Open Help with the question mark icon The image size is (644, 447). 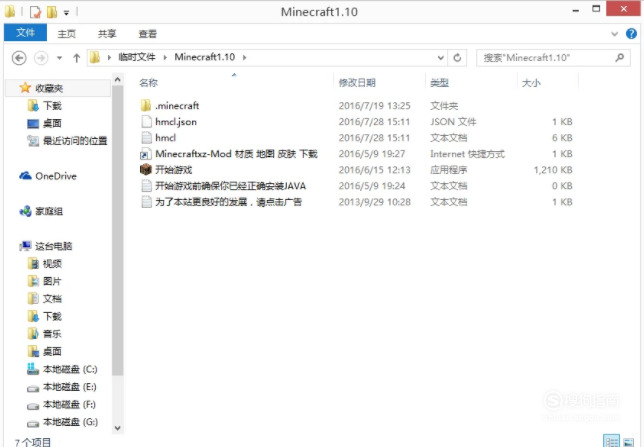pos(631,34)
